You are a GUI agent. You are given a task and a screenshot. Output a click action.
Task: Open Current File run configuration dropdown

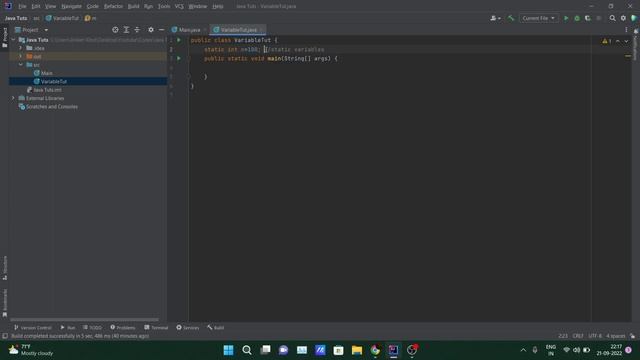[x=538, y=18]
